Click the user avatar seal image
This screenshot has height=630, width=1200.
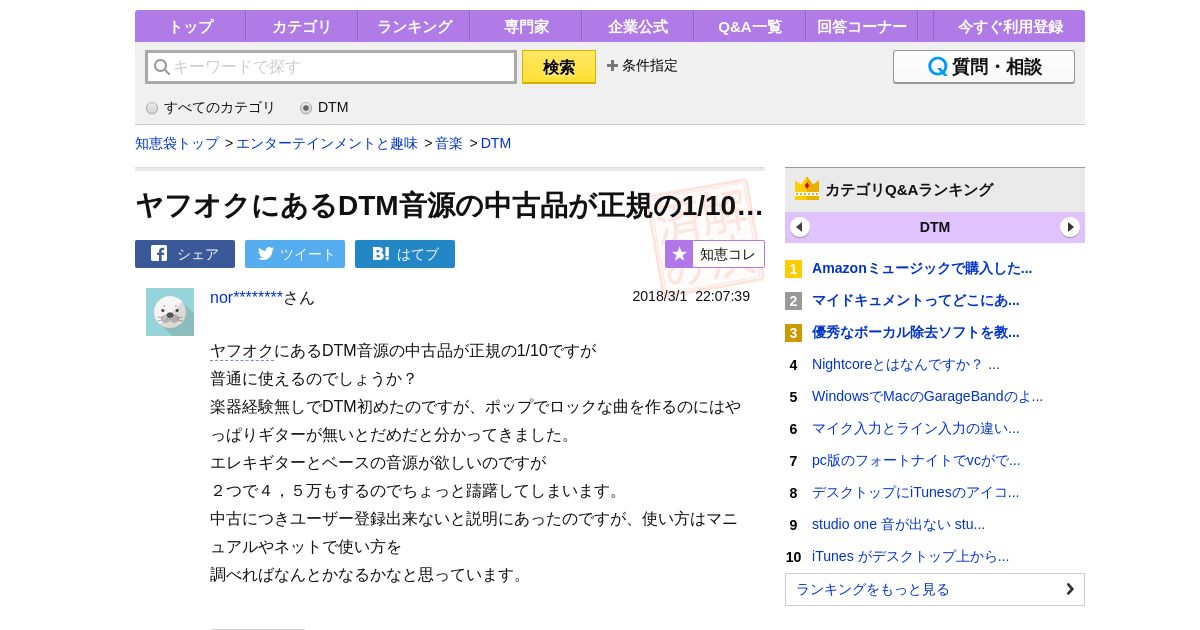click(x=170, y=312)
